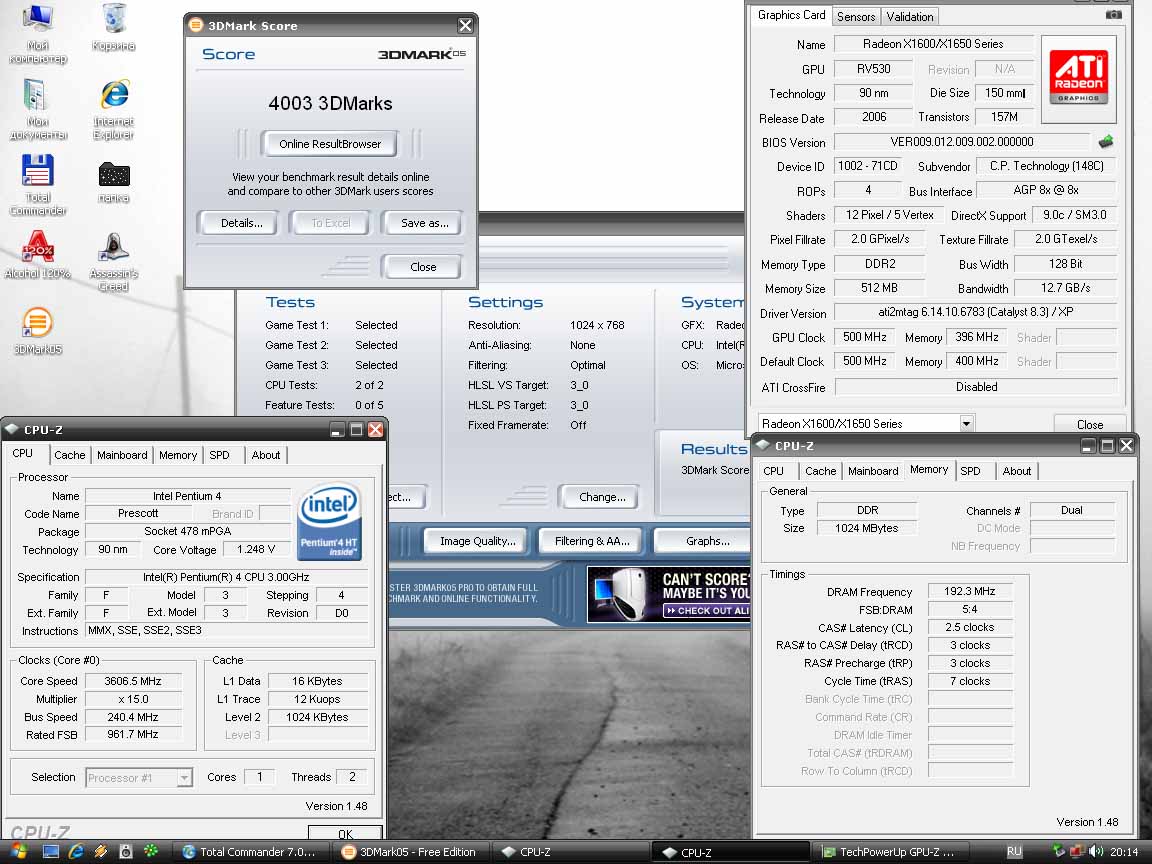The height and width of the screenshot is (864, 1152).
Task: Open the GPU-Z graphics card selection dropdown
Action: [967, 423]
